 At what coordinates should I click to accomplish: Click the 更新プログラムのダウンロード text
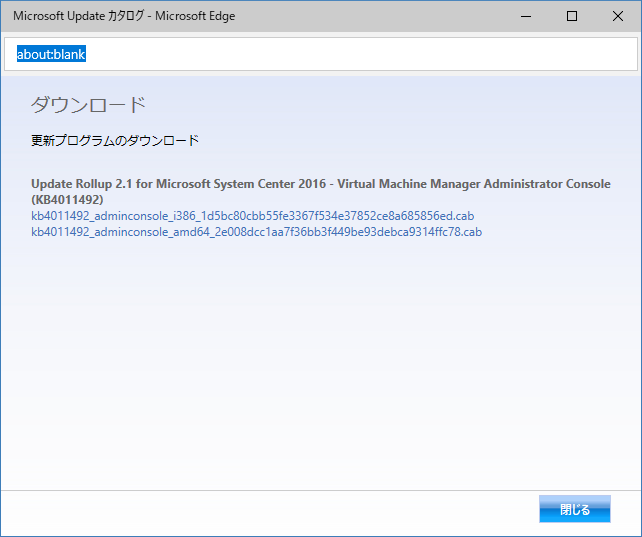click(115, 141)
